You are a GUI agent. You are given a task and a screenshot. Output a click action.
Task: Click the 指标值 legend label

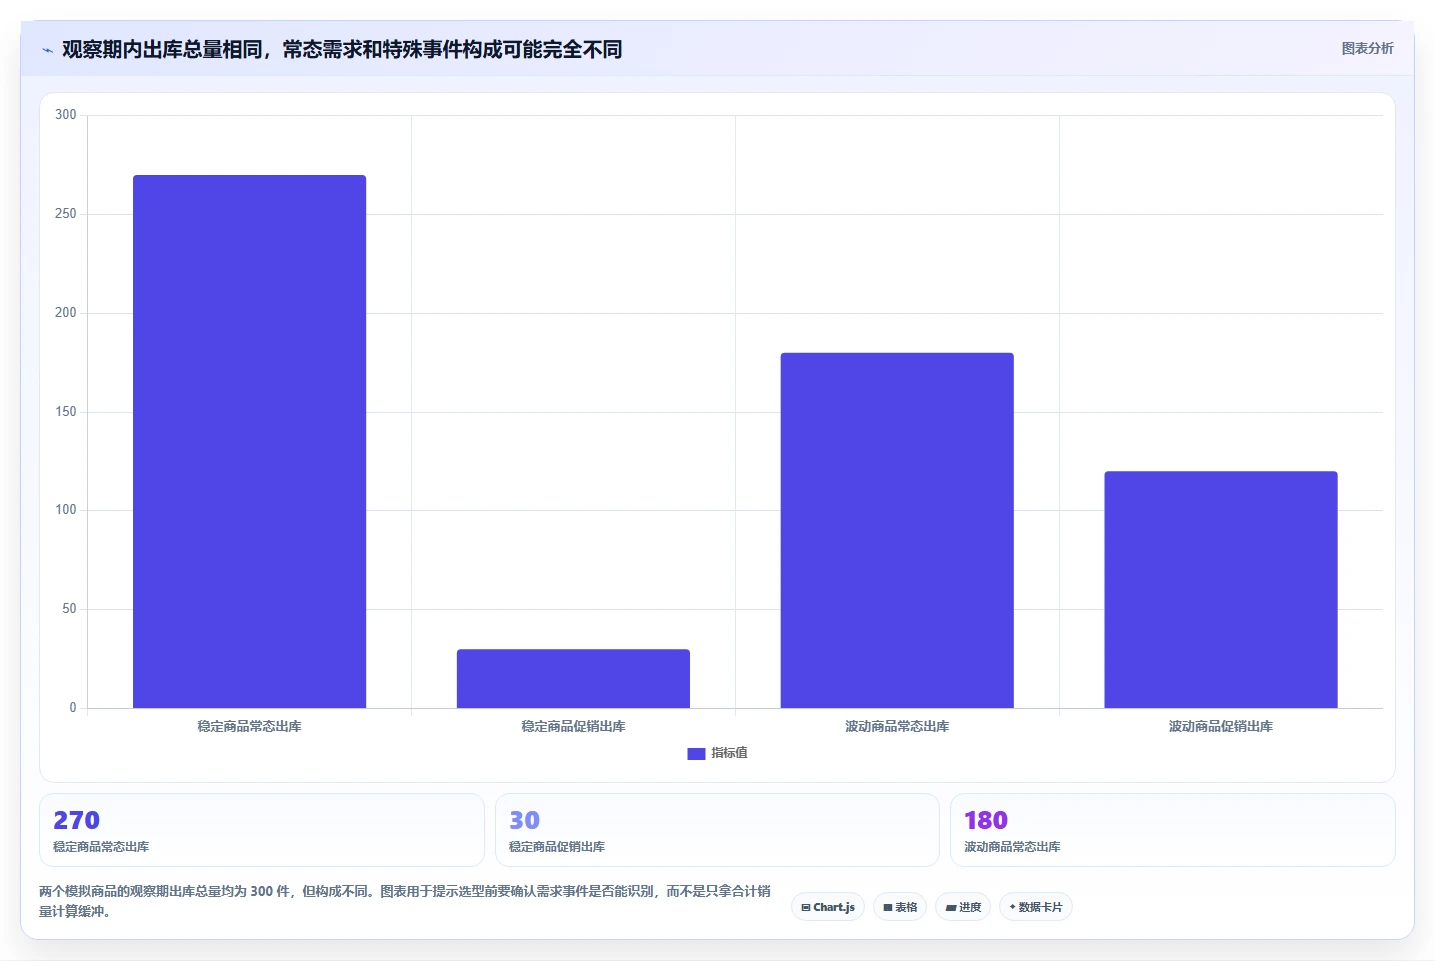click(x=729, y=753)
